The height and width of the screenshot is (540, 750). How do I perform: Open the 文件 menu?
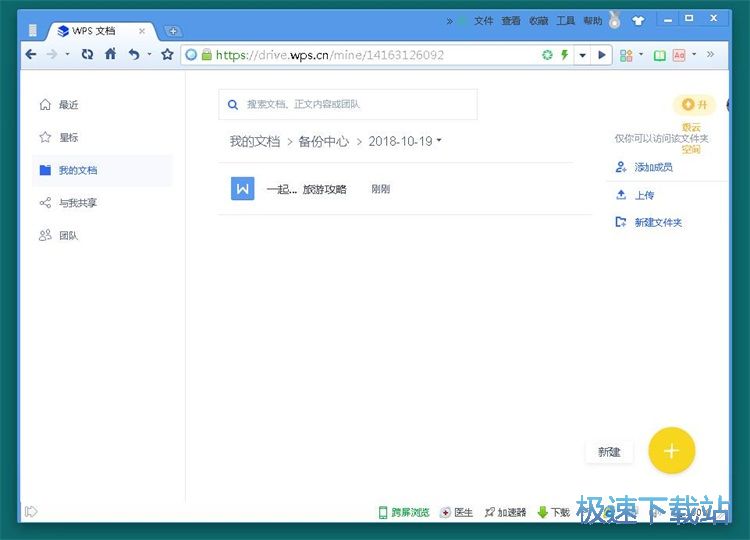(484, 21)
